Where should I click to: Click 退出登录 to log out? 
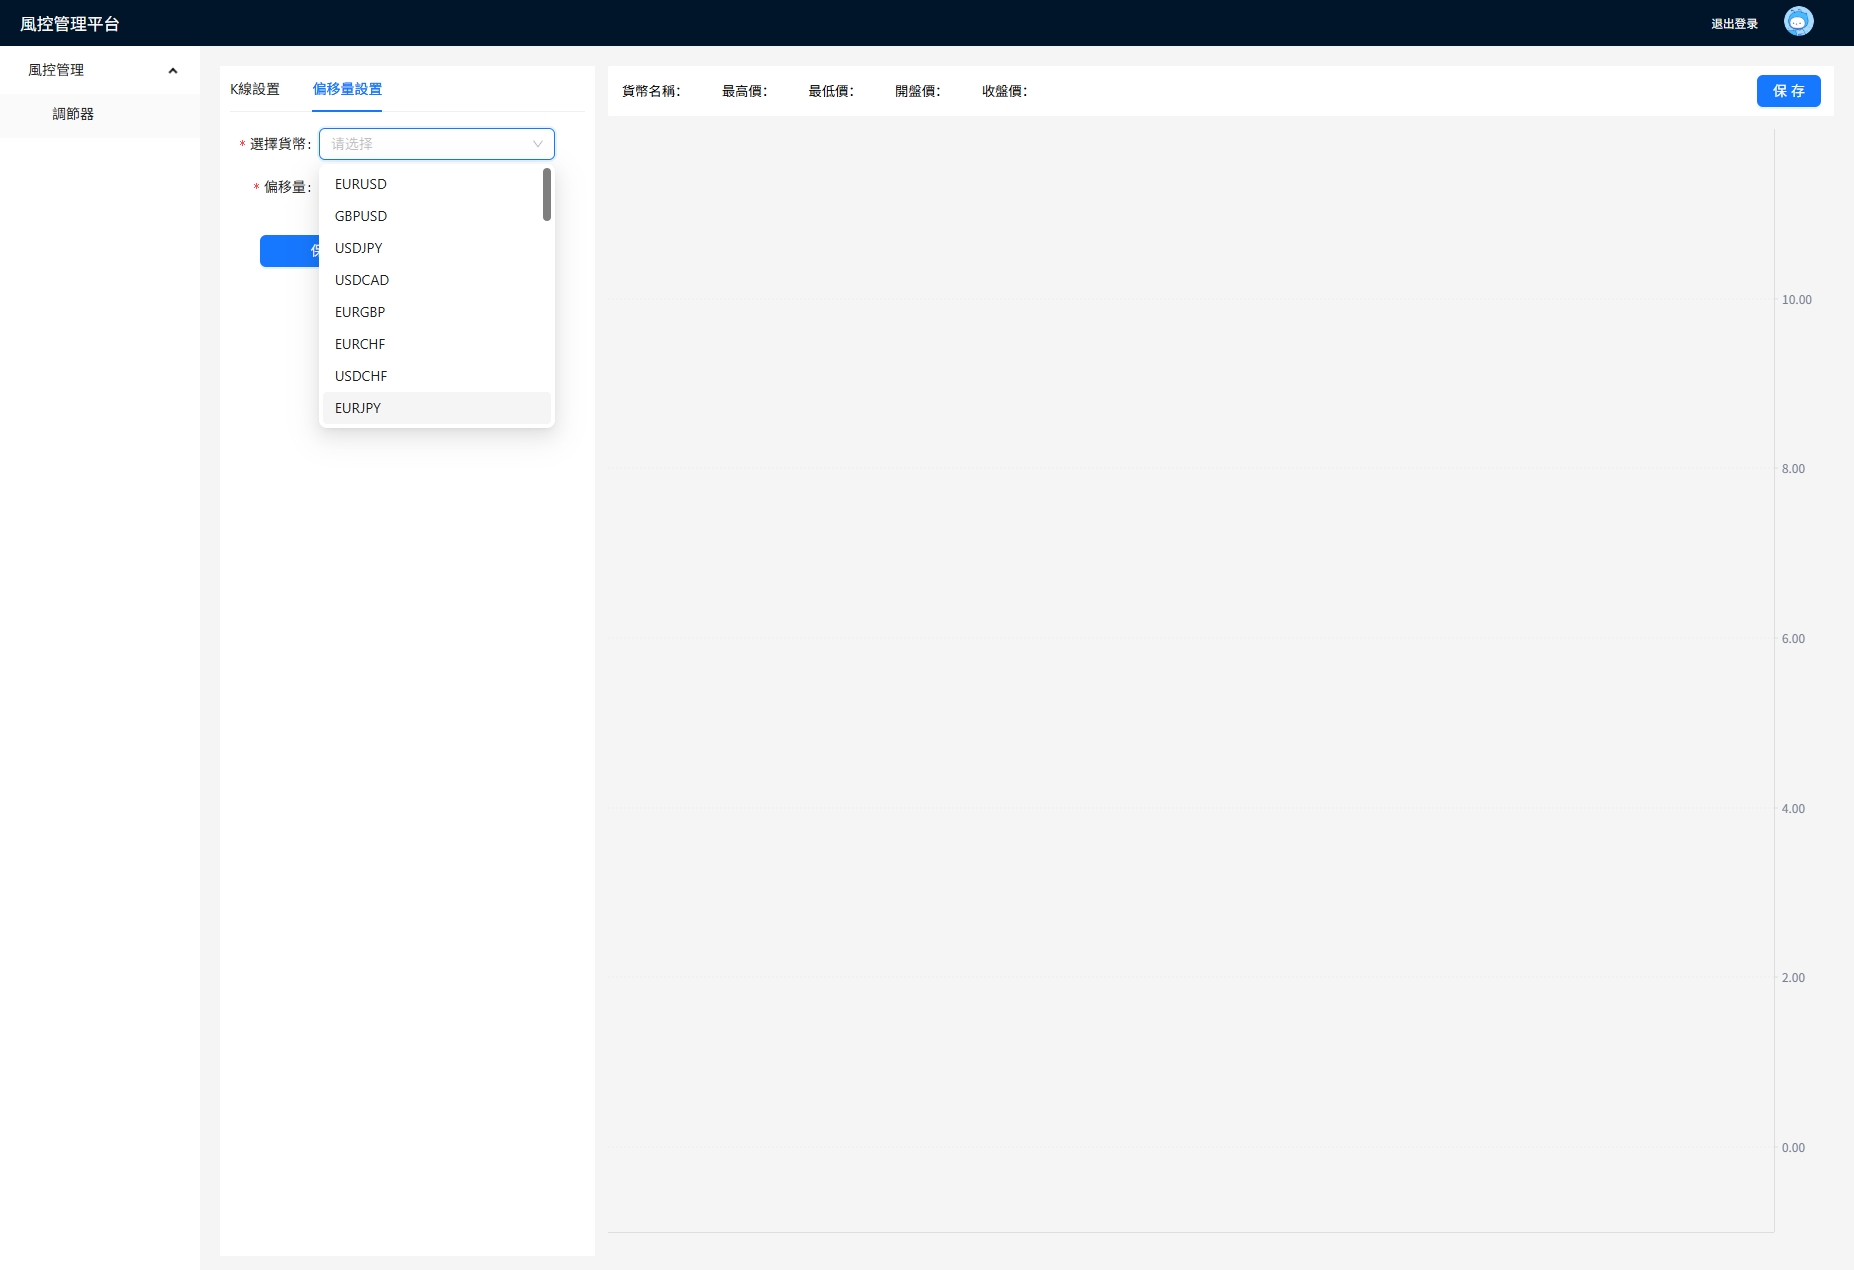coord(1734,24)
